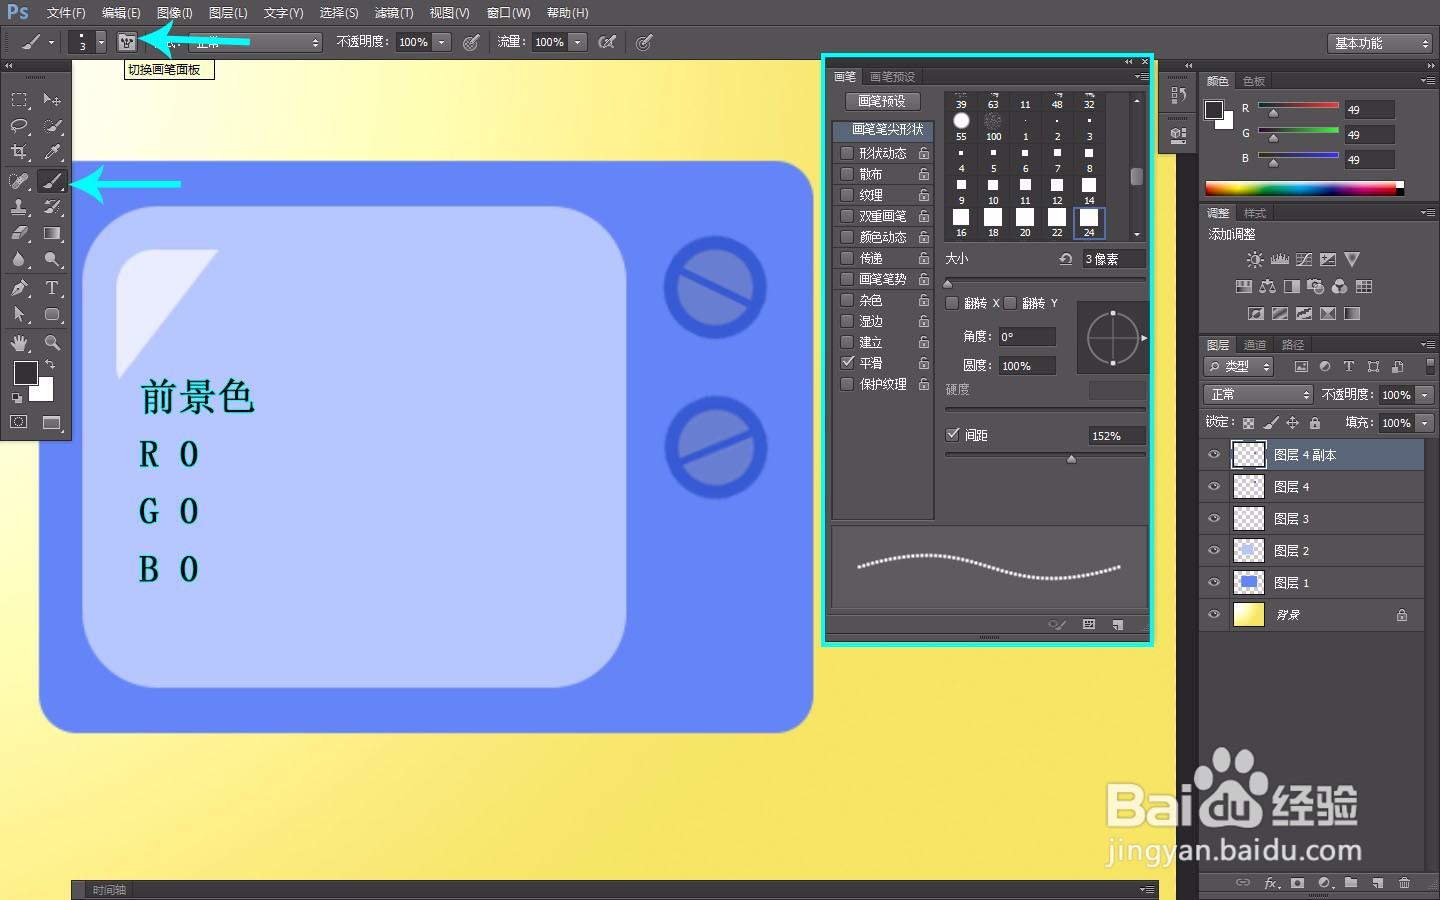Open the 图层(L) menu
This screenshot has height=900, width=1440.
click(228, 13)
